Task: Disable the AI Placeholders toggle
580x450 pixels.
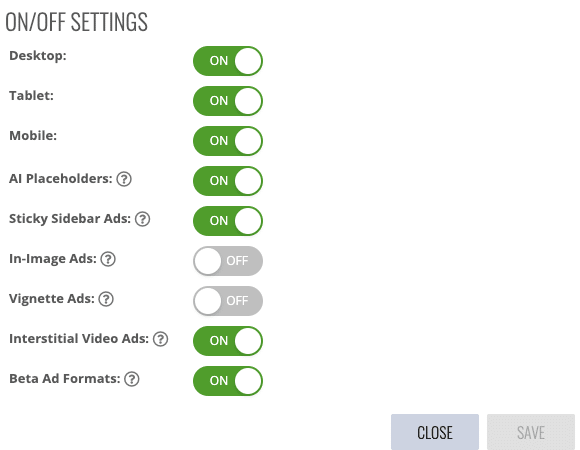Action: pos(228,181)
